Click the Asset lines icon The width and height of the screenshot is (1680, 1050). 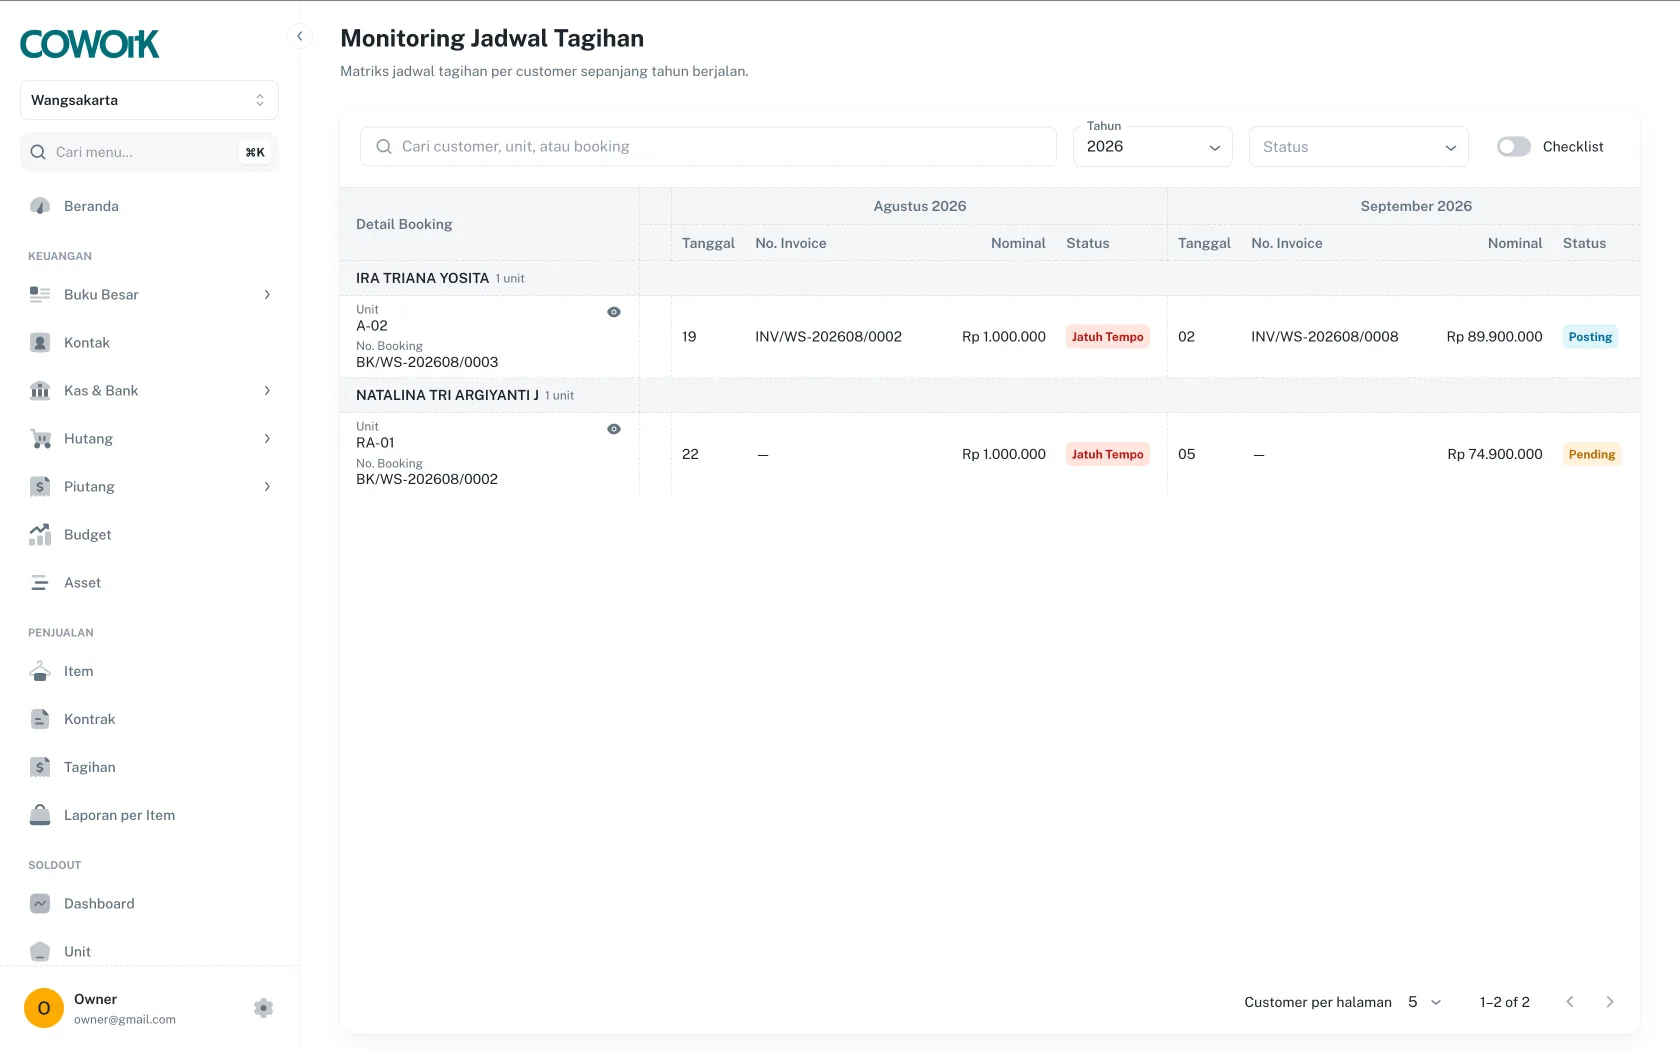[40, 582]
